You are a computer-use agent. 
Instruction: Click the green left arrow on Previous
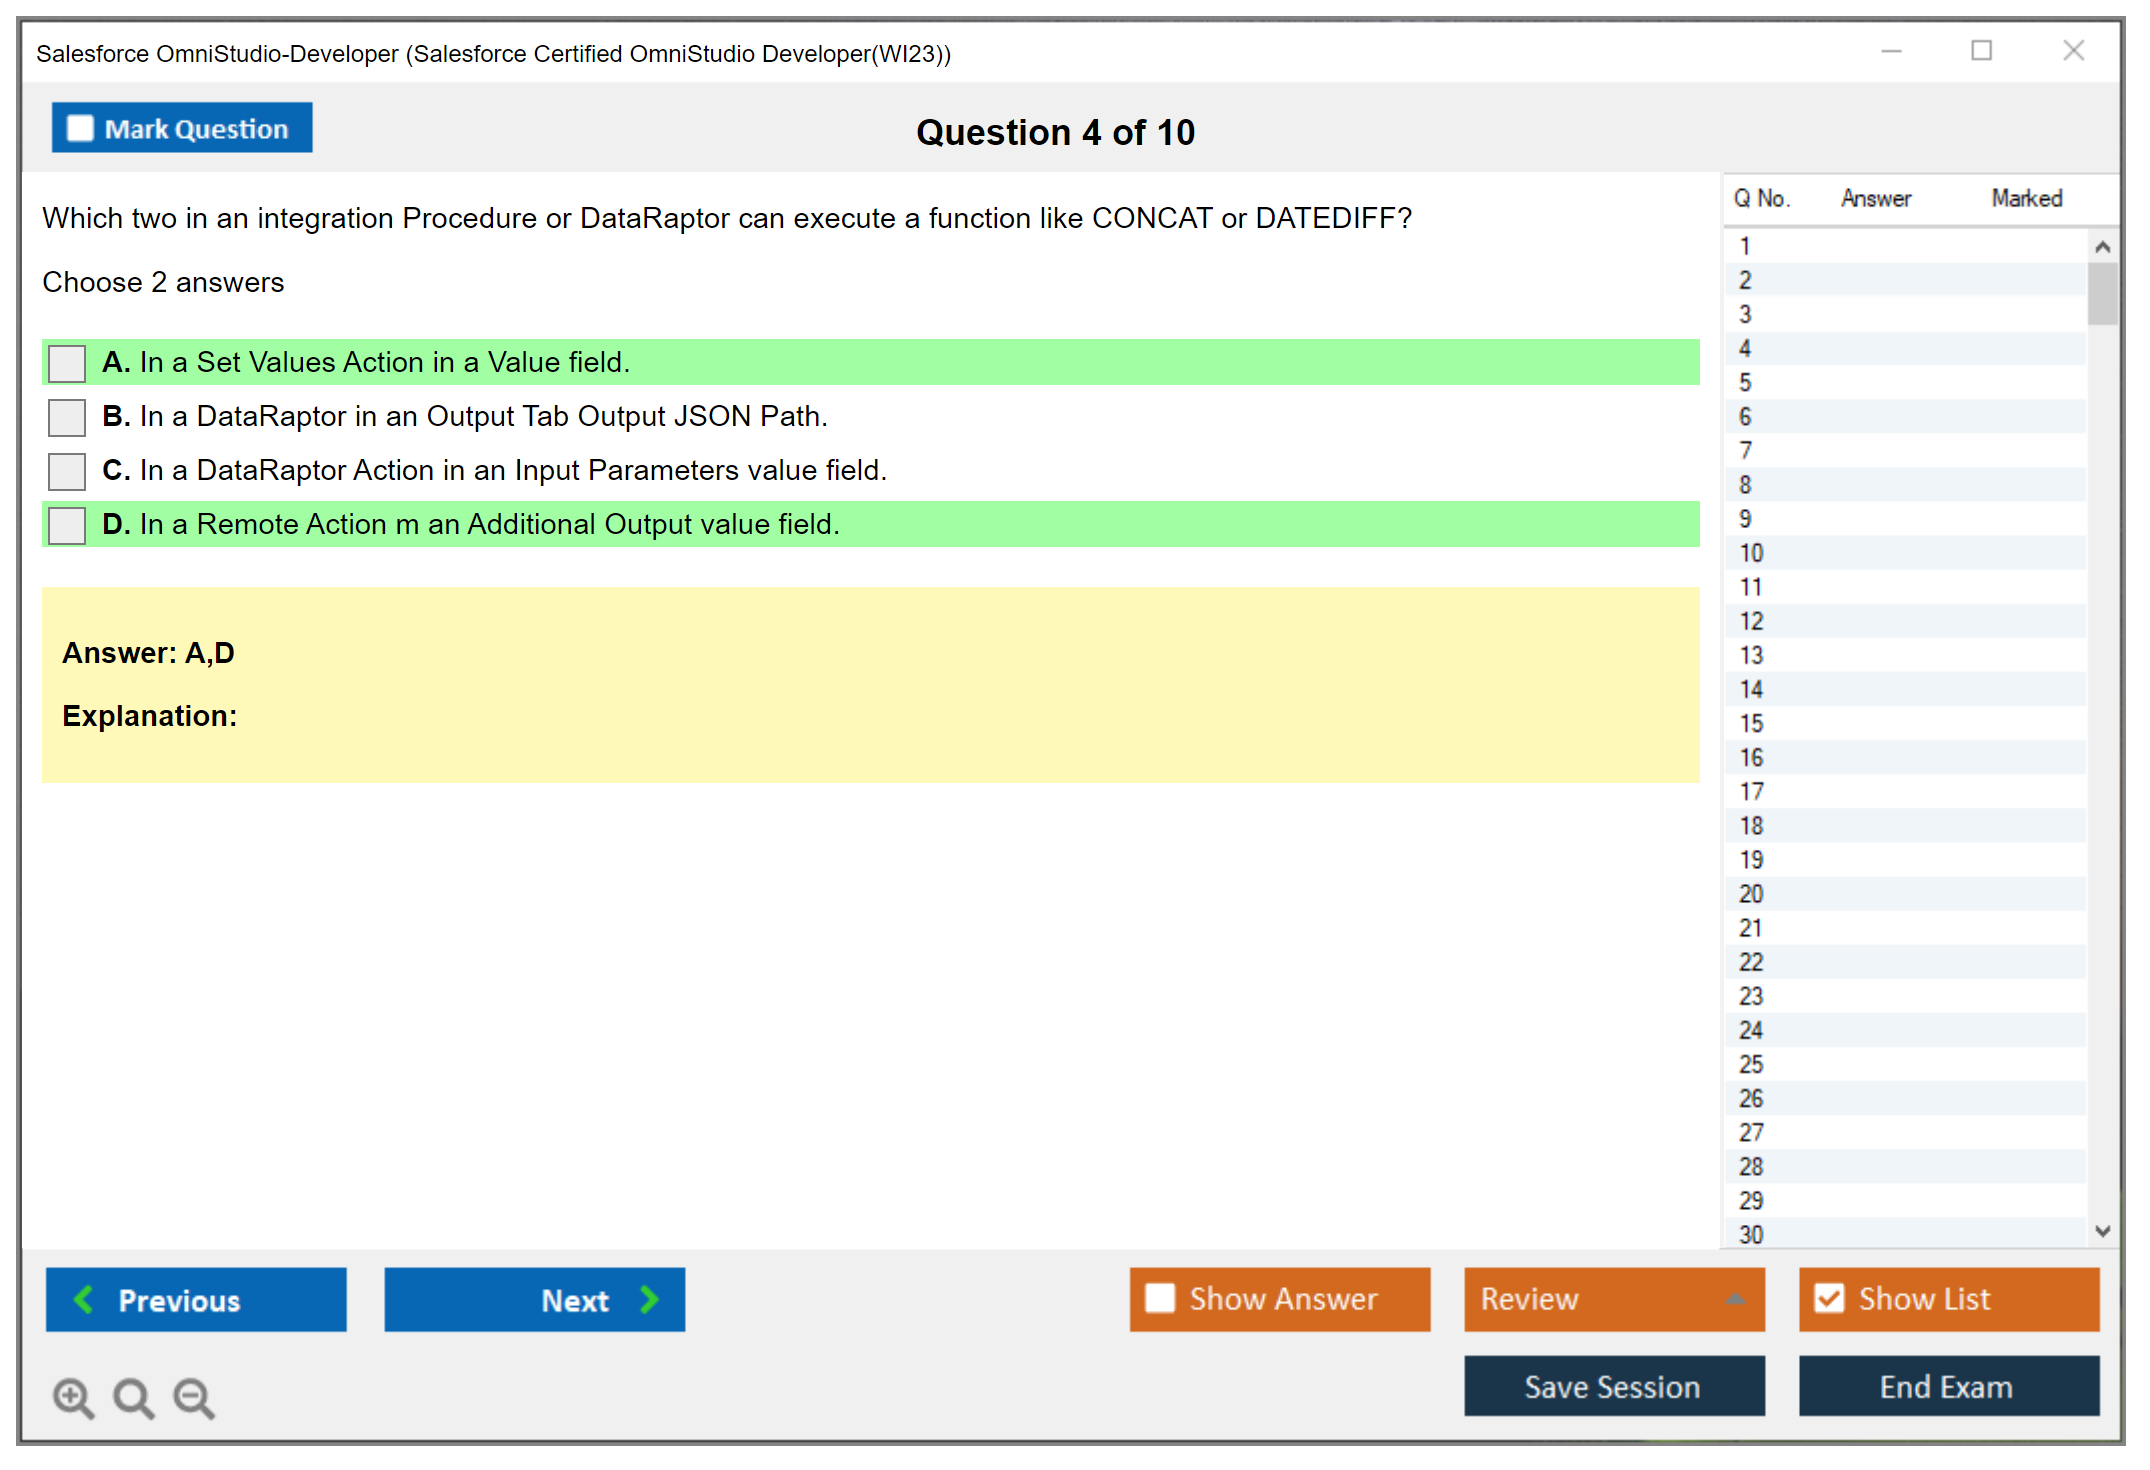coord(85,1299)
